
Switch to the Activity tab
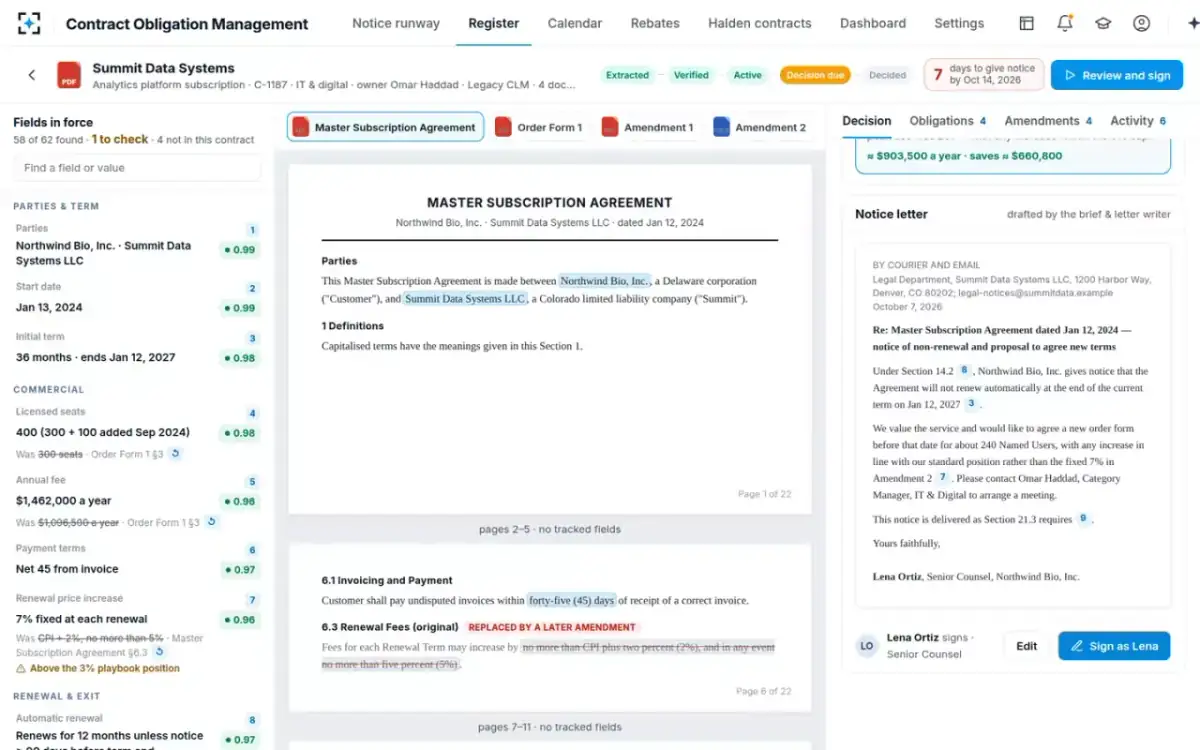tap(1138, 121)
